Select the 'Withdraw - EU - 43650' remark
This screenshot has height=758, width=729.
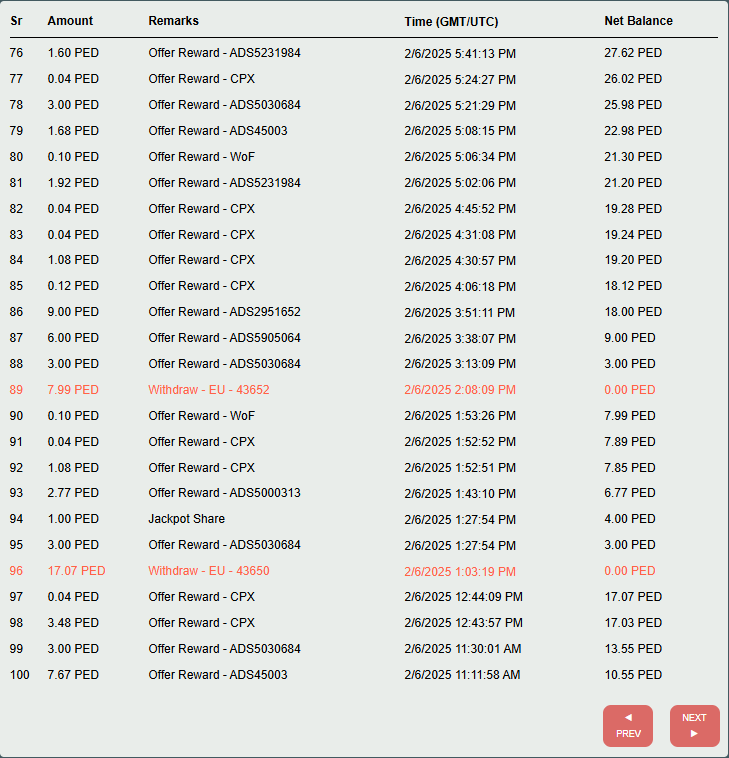pos(209,570)
